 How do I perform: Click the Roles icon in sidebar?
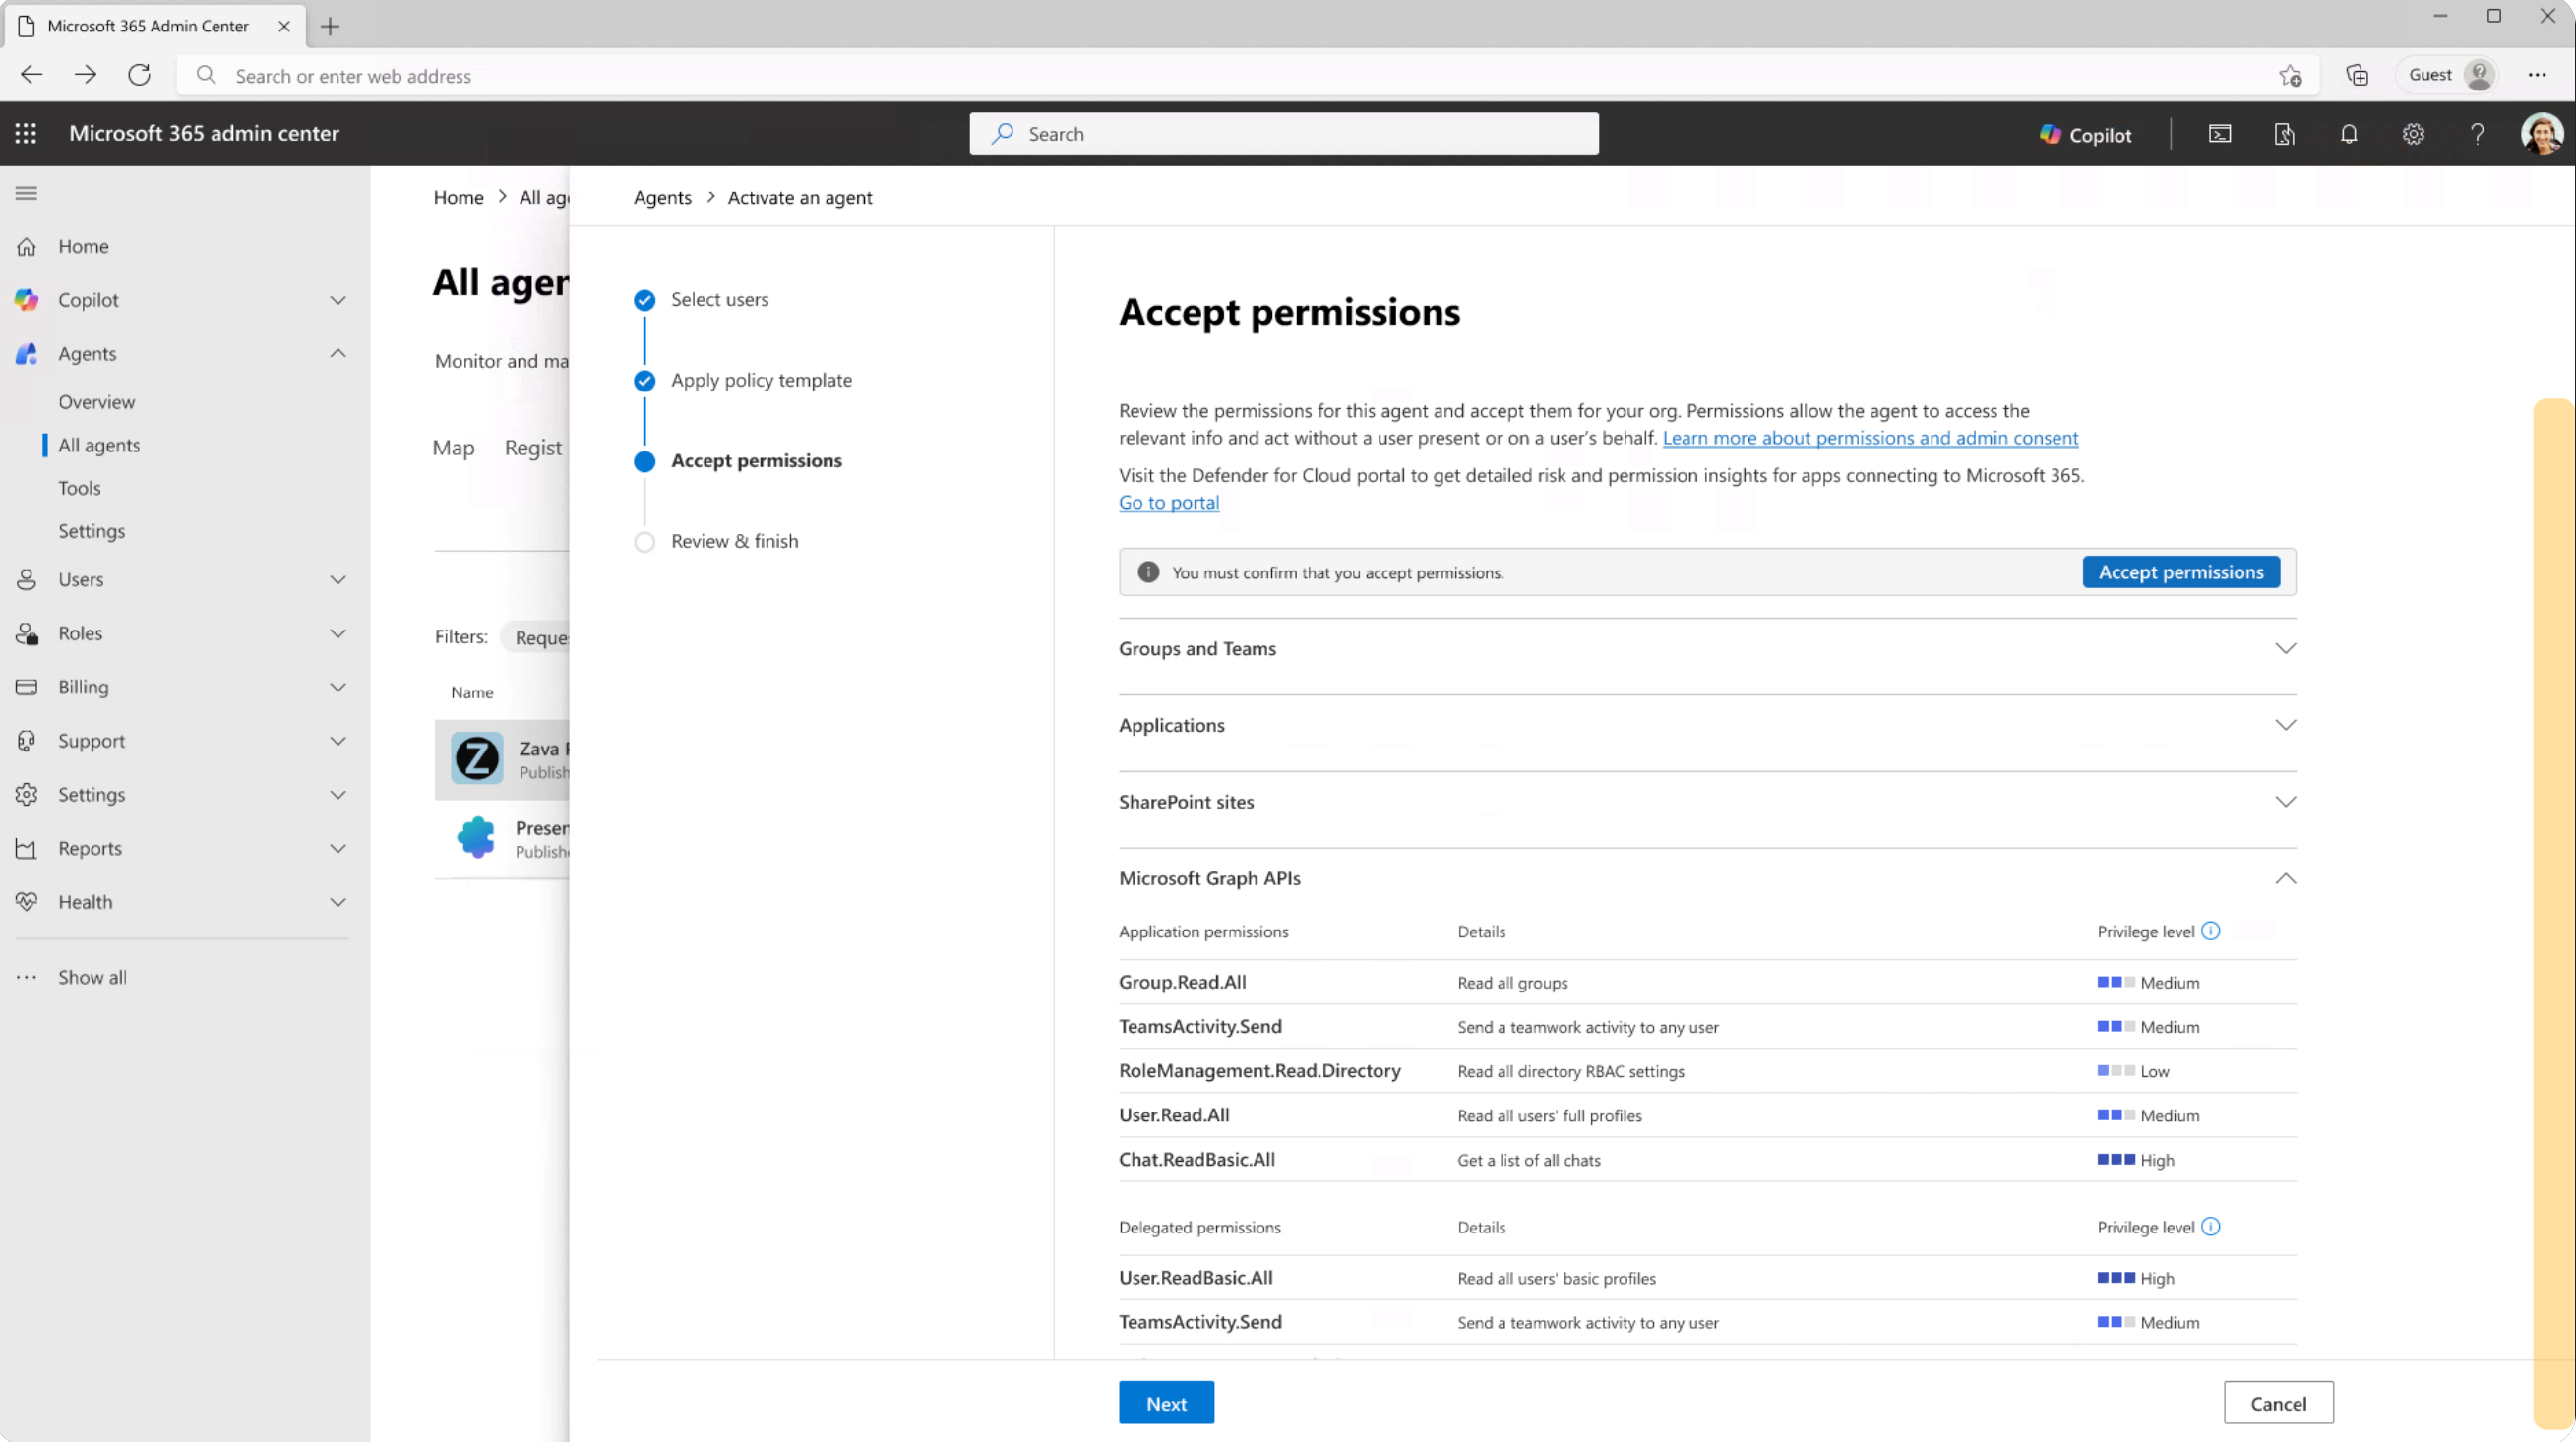[27, 634]
